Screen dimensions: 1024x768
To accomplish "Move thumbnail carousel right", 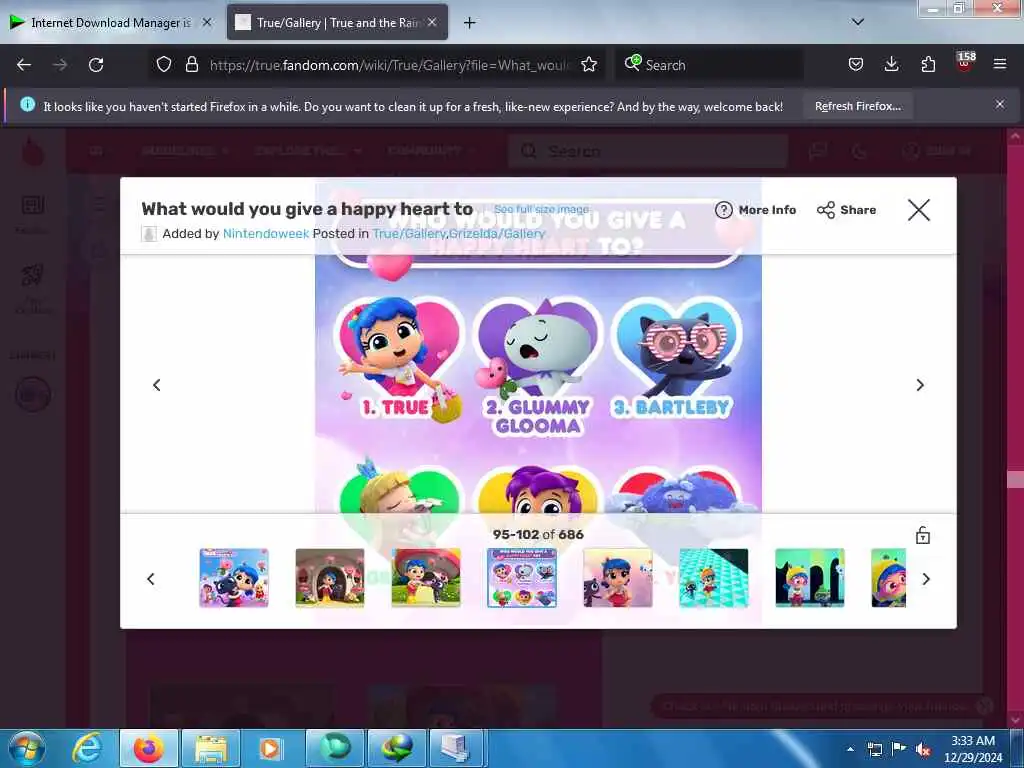I will click(926, 579).
